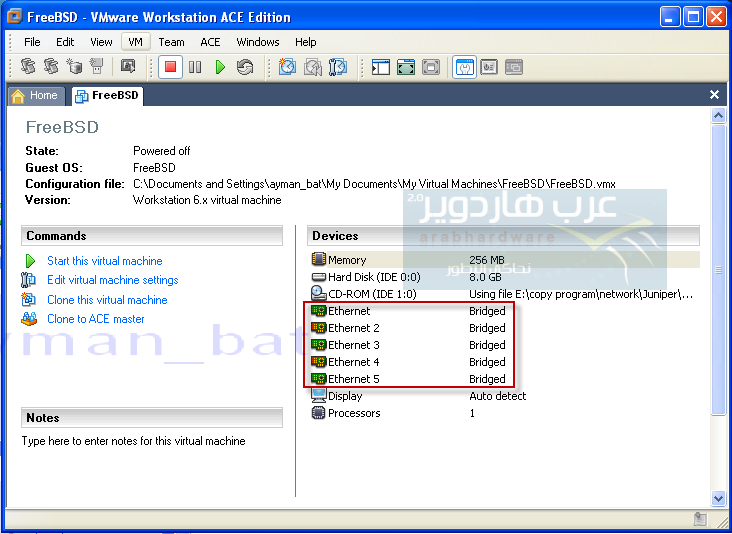Viewport: 732px width, 534px height.
Task: Select the Appliance view toolbar icon
Action: [x=489, y=67]
